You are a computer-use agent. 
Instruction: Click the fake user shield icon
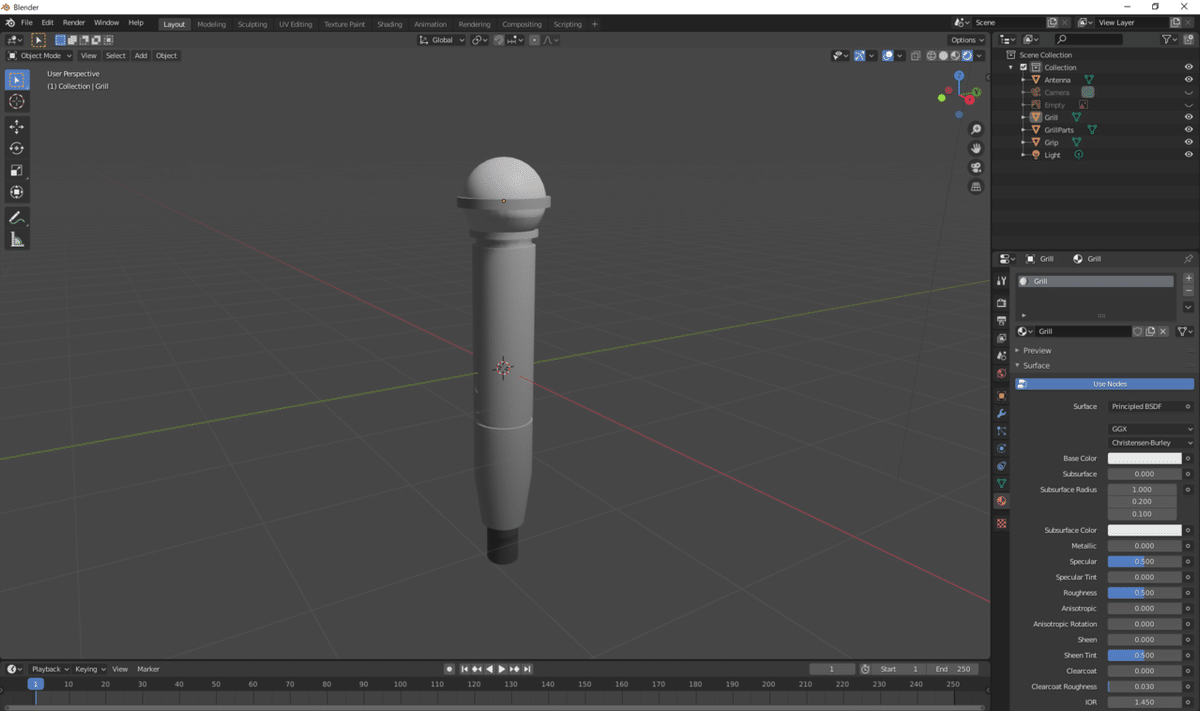1138,331
